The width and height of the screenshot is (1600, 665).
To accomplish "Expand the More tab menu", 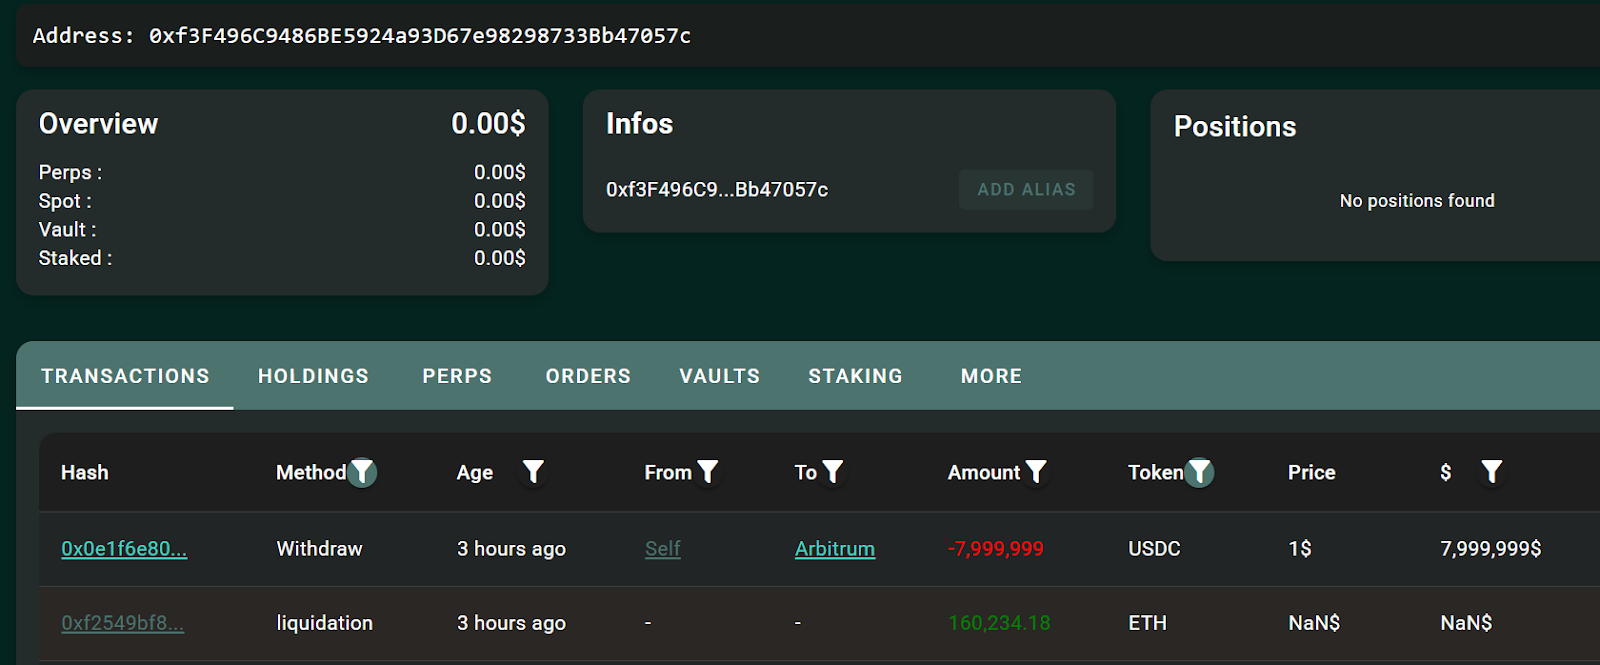I will 991,376.
